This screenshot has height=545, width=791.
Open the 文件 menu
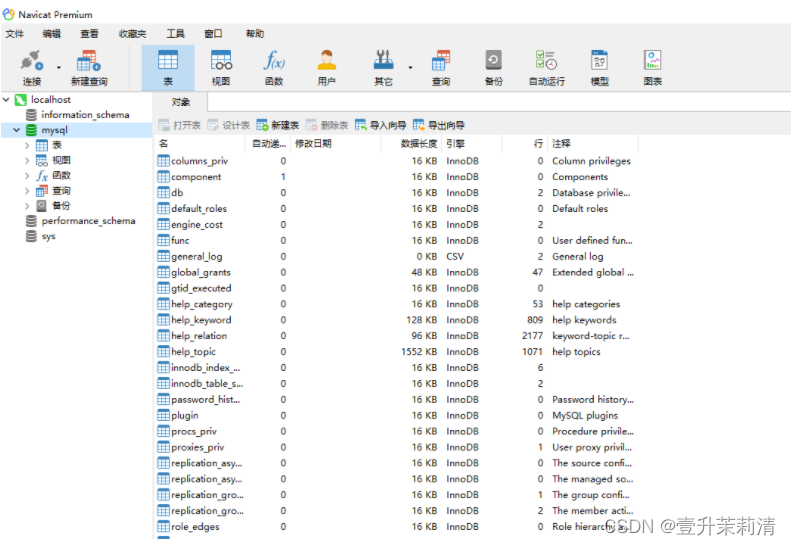click(x=15, y=34)
